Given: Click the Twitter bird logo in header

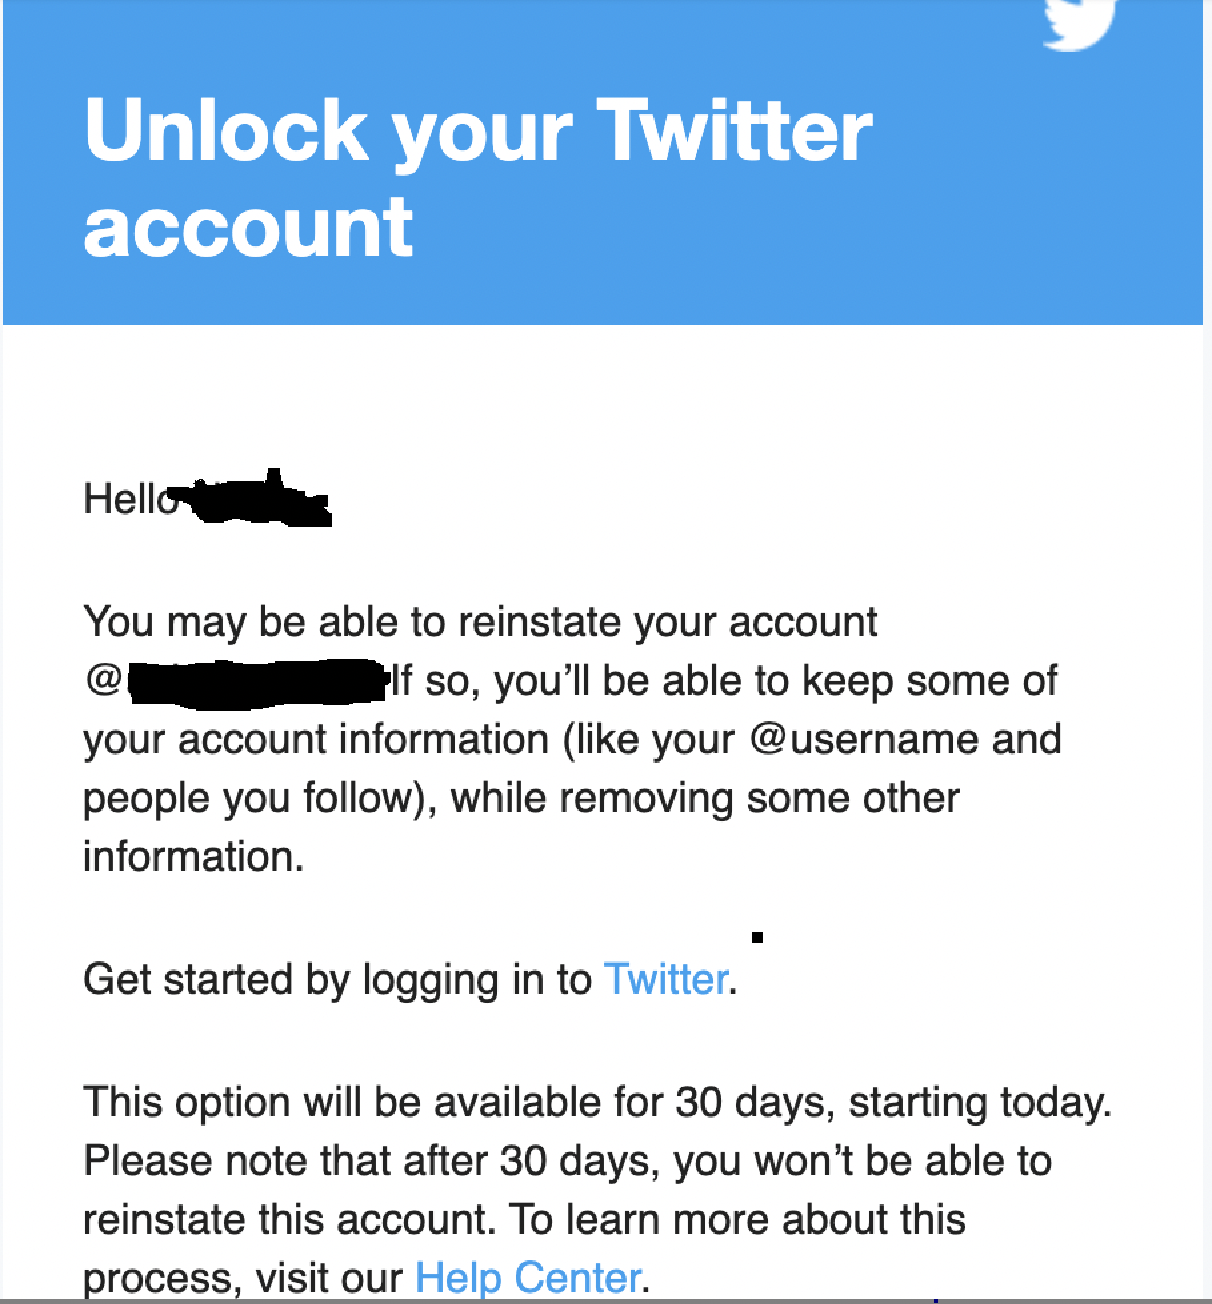Looking at the screenshot, I should pos(1080,24).
